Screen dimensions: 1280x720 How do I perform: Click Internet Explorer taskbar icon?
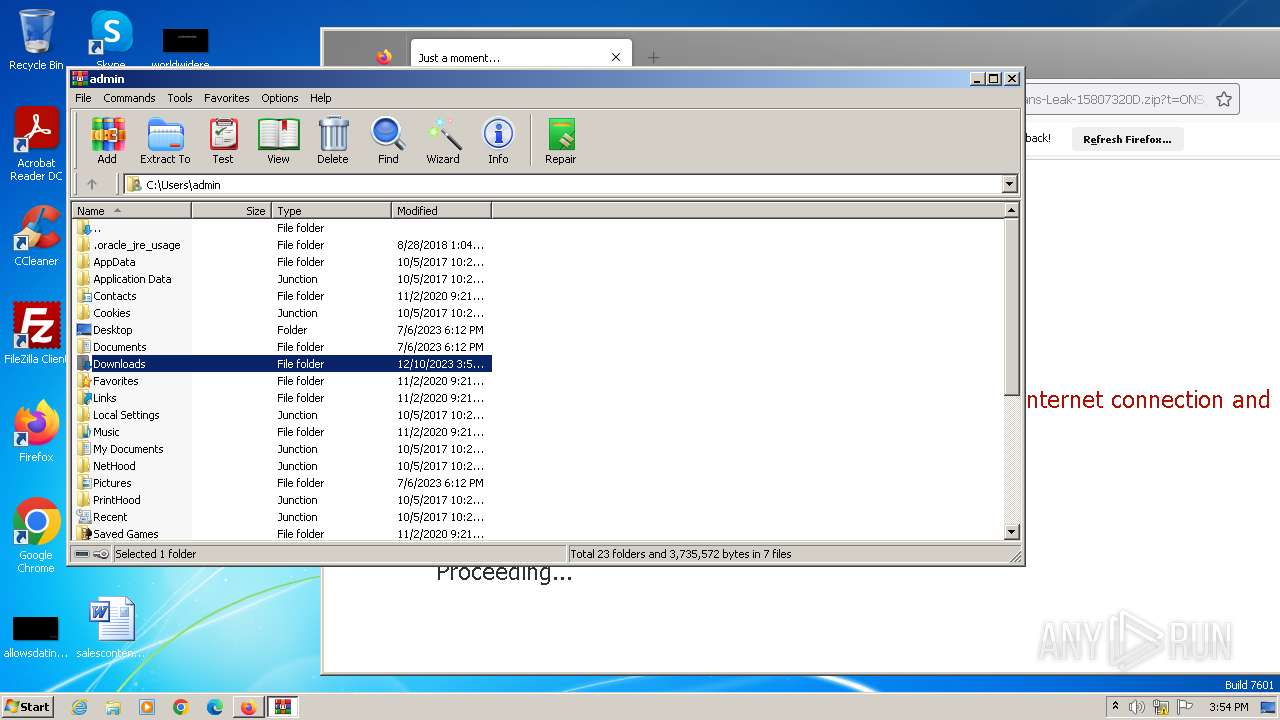click(x=79, y=707)
